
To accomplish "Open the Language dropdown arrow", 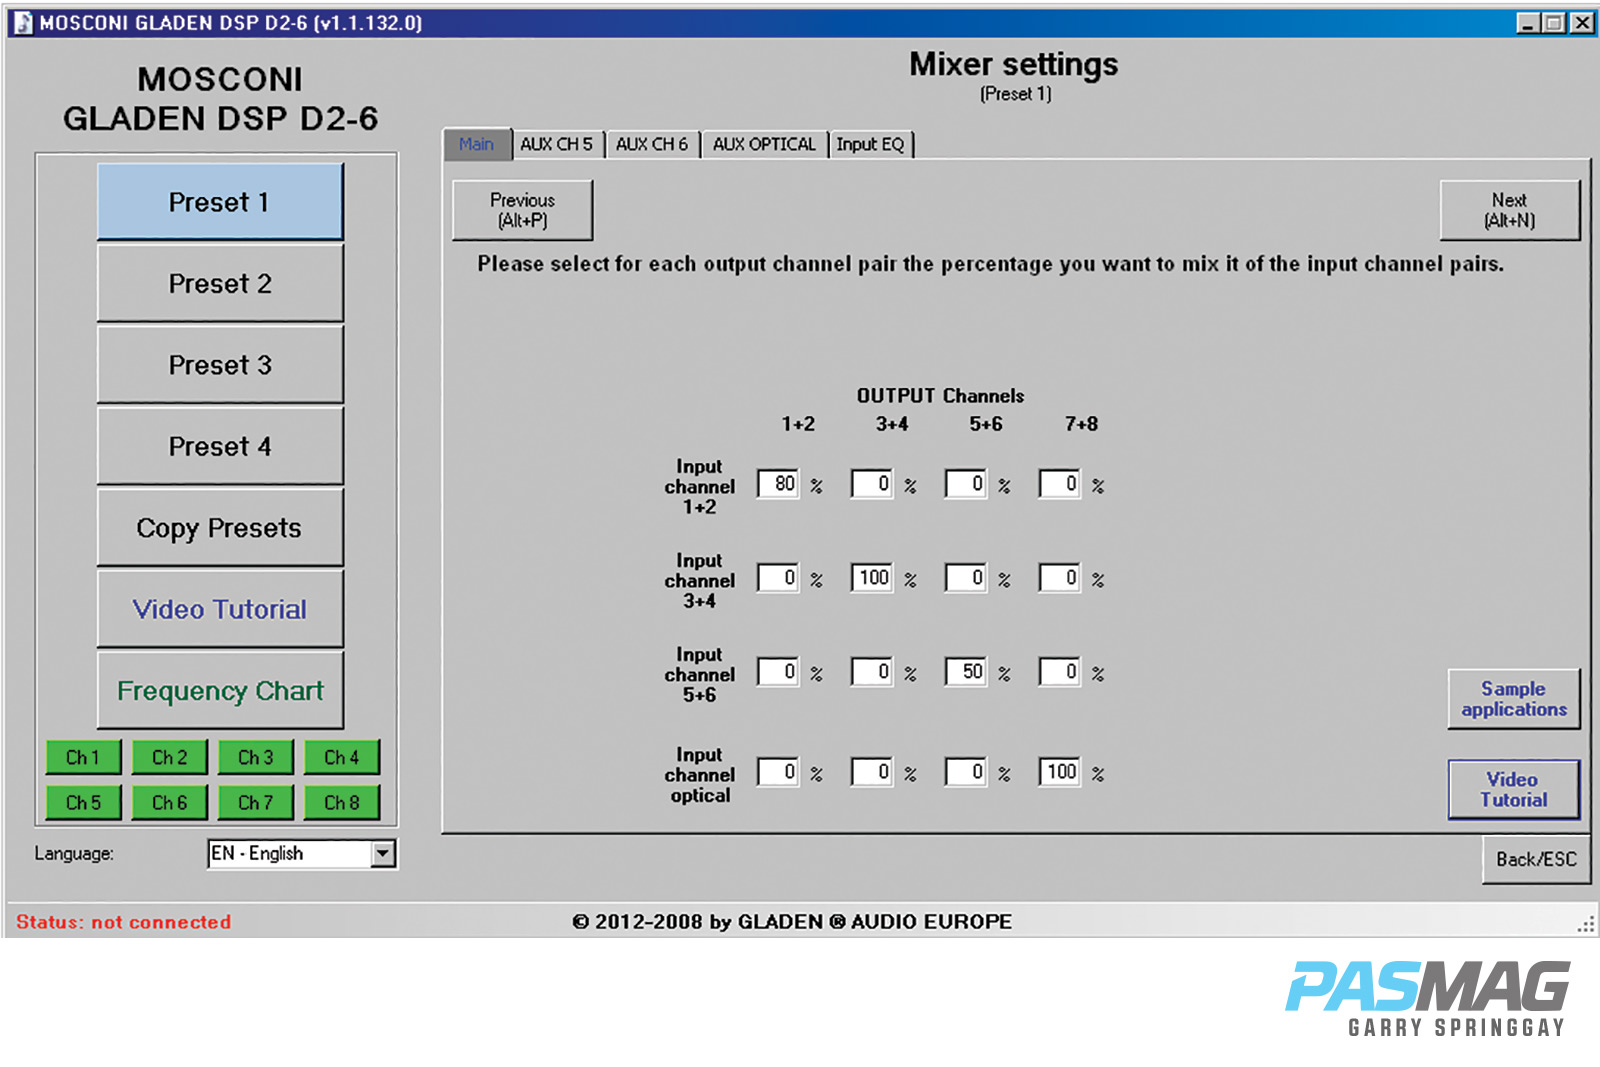I will [x=383, y=853].
